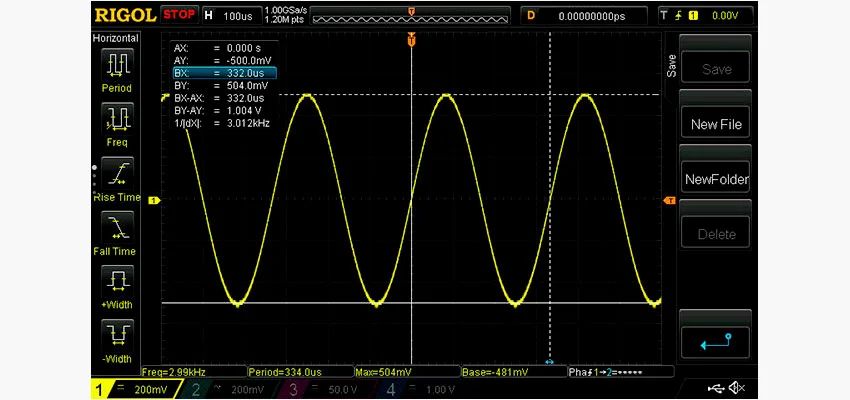Open the Horizontal menu label
This screenshot has width=850, height=400.
tap(116, 37)
